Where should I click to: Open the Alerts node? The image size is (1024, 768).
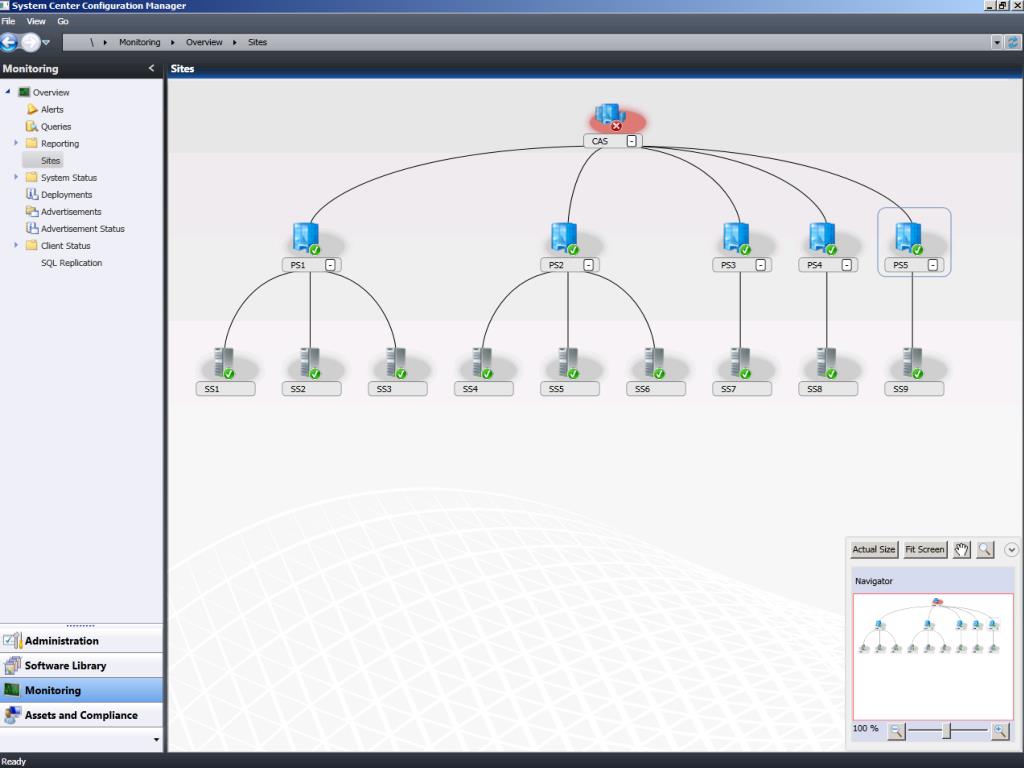coord(52,110)
